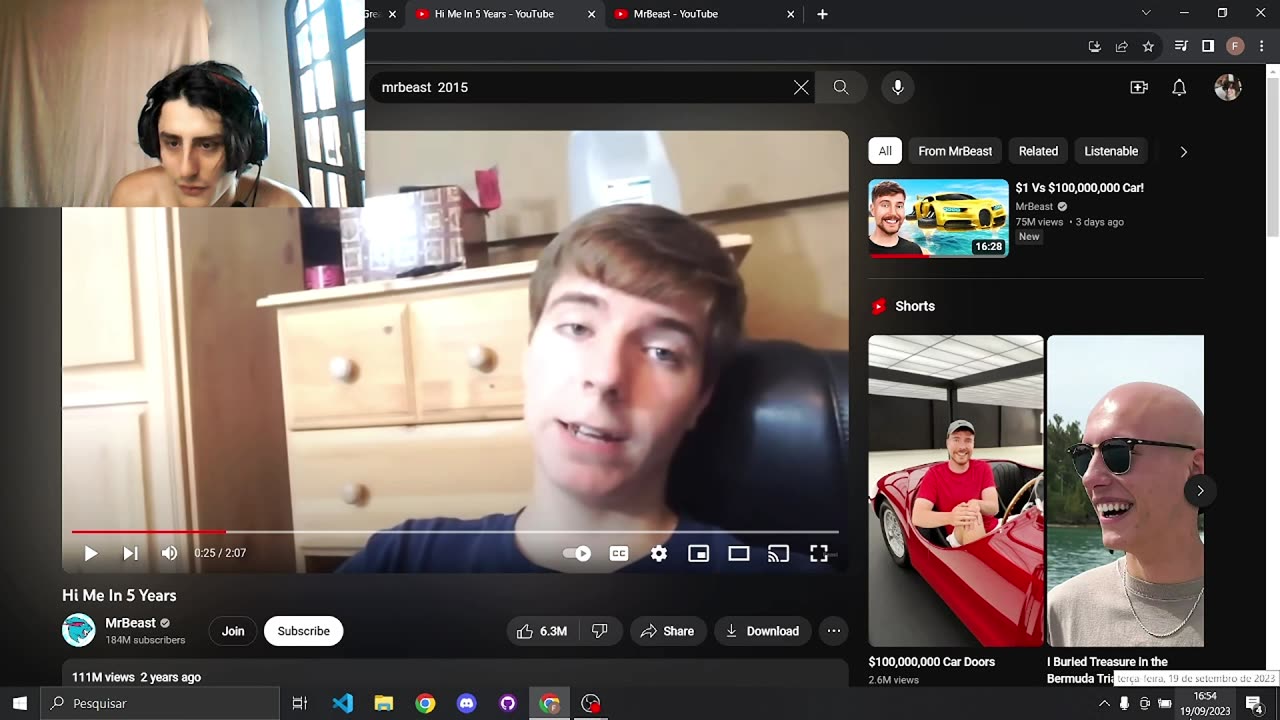
Task: Switch to theater mode
Action: click(739, 553)
